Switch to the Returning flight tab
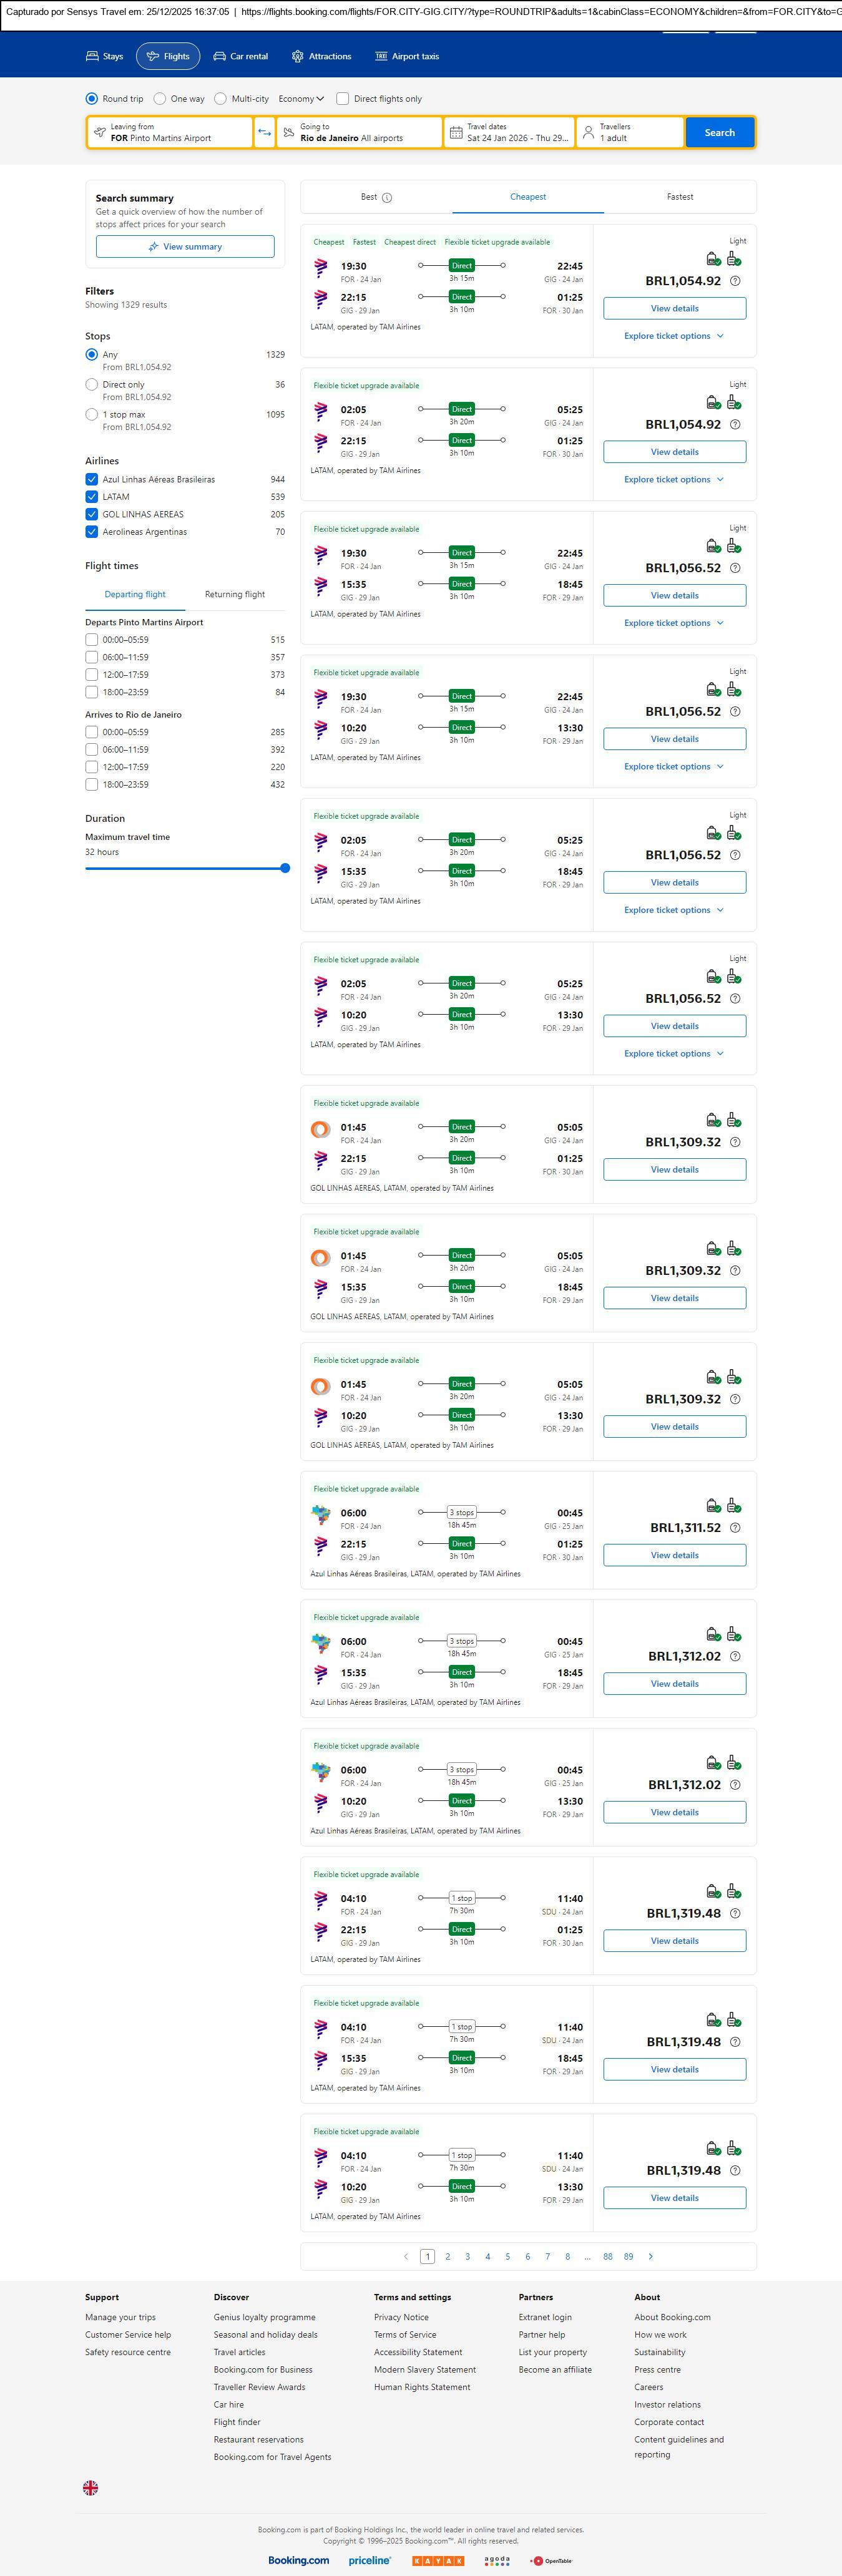The height and width of the screenshot is (2576, 842). [235, 594]
